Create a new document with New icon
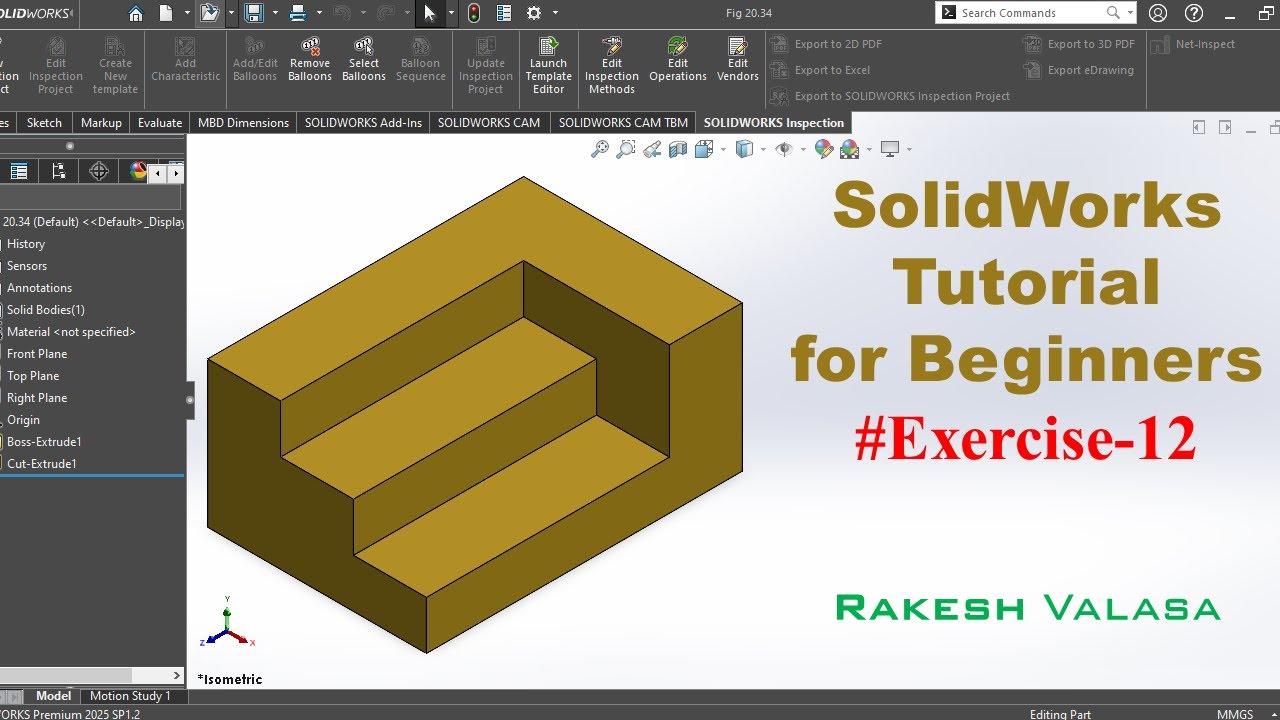 (166, 13)
